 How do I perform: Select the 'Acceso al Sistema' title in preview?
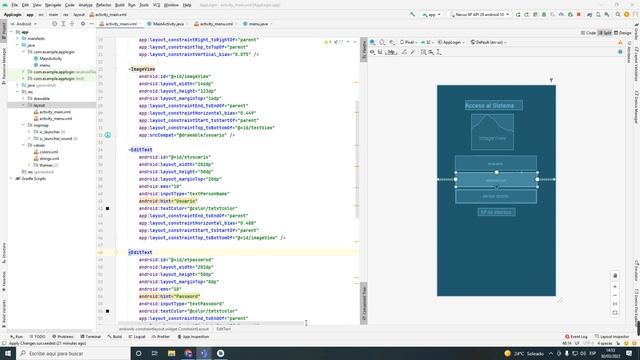pos(493,105)
